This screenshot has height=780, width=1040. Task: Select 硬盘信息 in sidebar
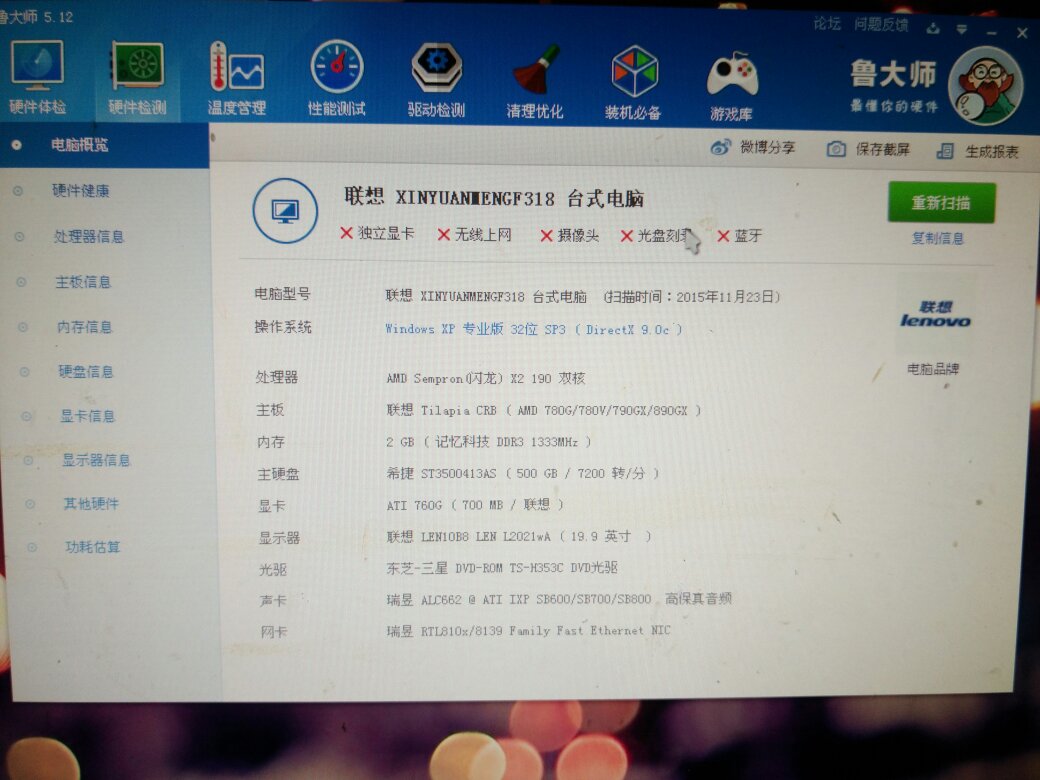86,371
